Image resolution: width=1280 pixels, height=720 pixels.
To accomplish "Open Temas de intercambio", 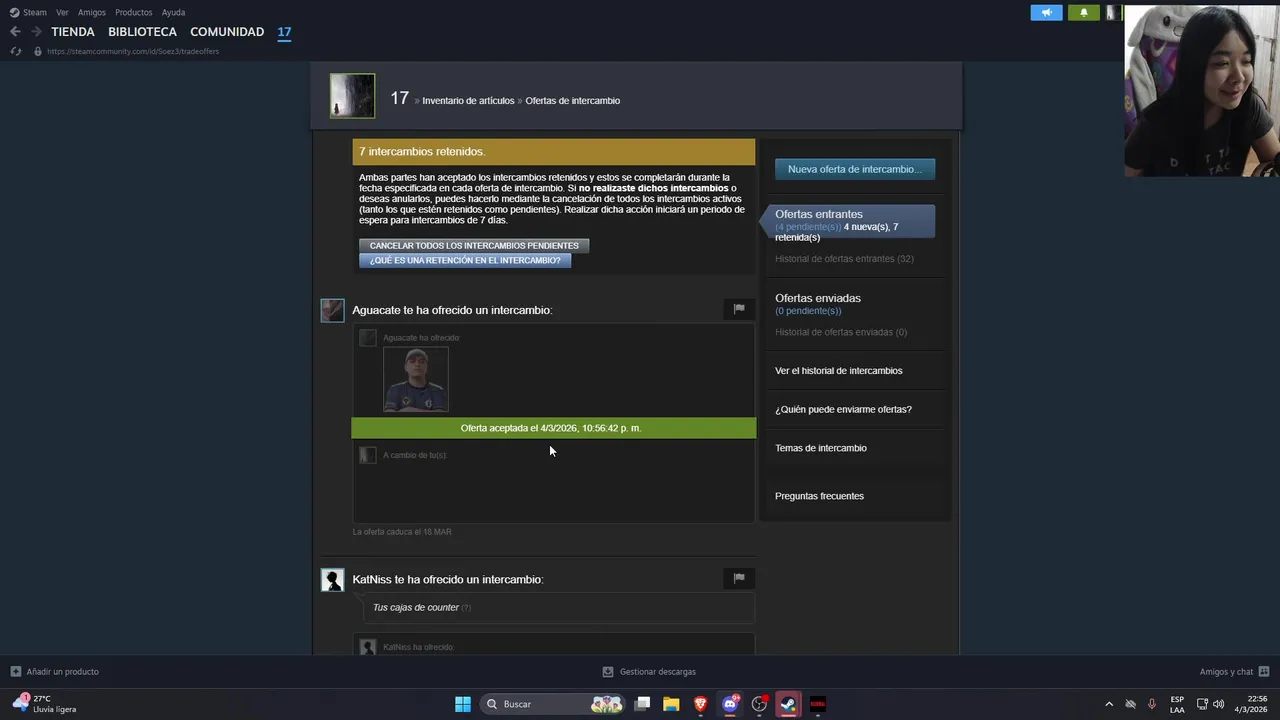I will [x=821, y=448].
